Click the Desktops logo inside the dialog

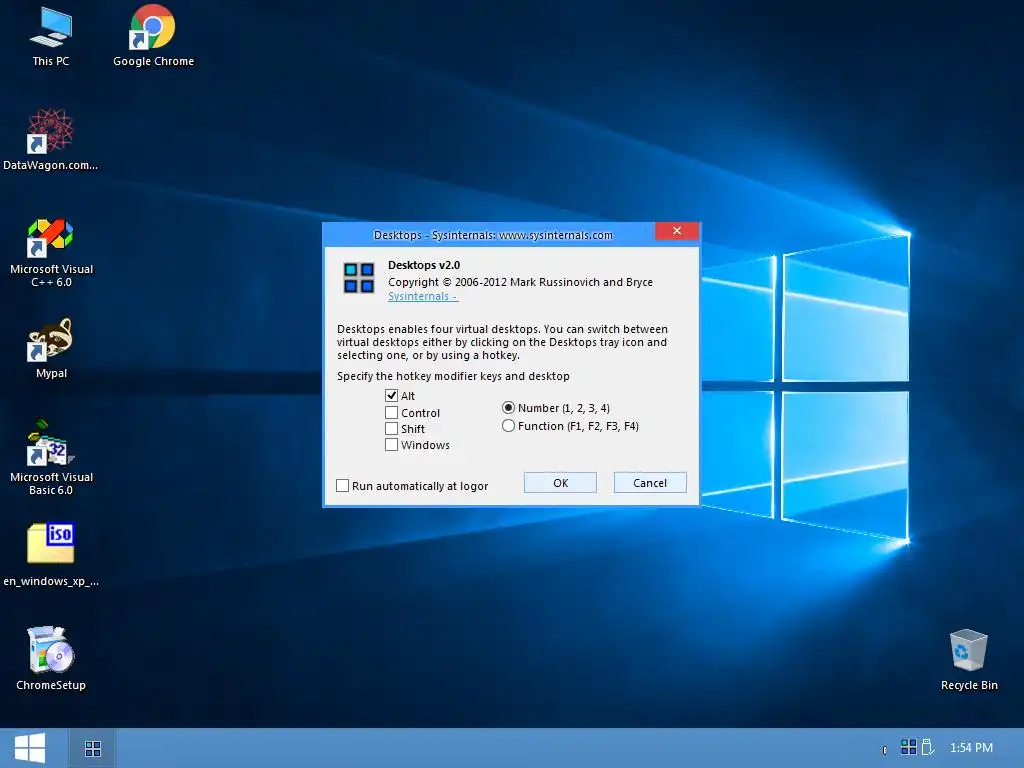[359, 278]
